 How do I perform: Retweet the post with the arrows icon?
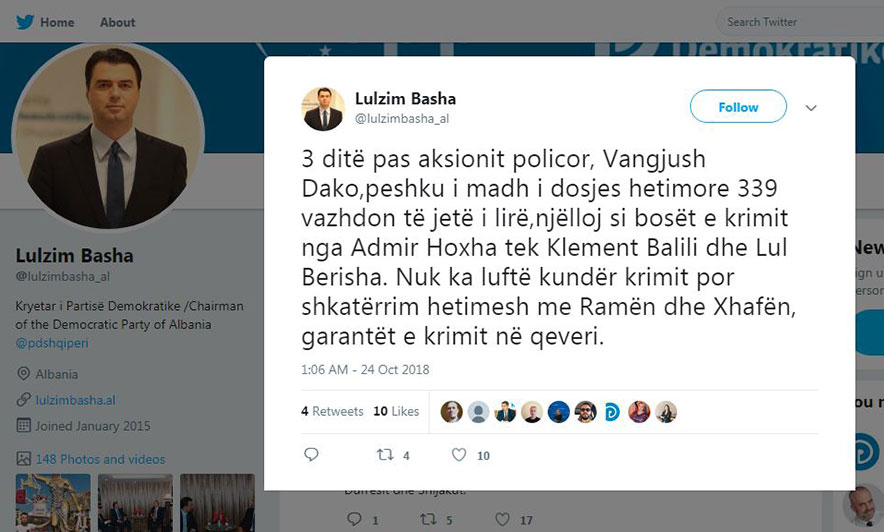point(385,454)
